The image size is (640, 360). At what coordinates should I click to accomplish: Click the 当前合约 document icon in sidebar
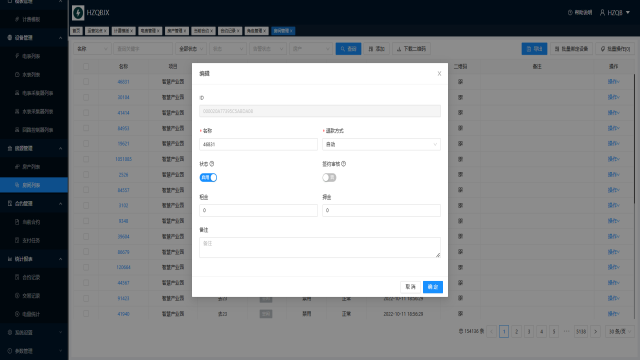coord(17,222)
